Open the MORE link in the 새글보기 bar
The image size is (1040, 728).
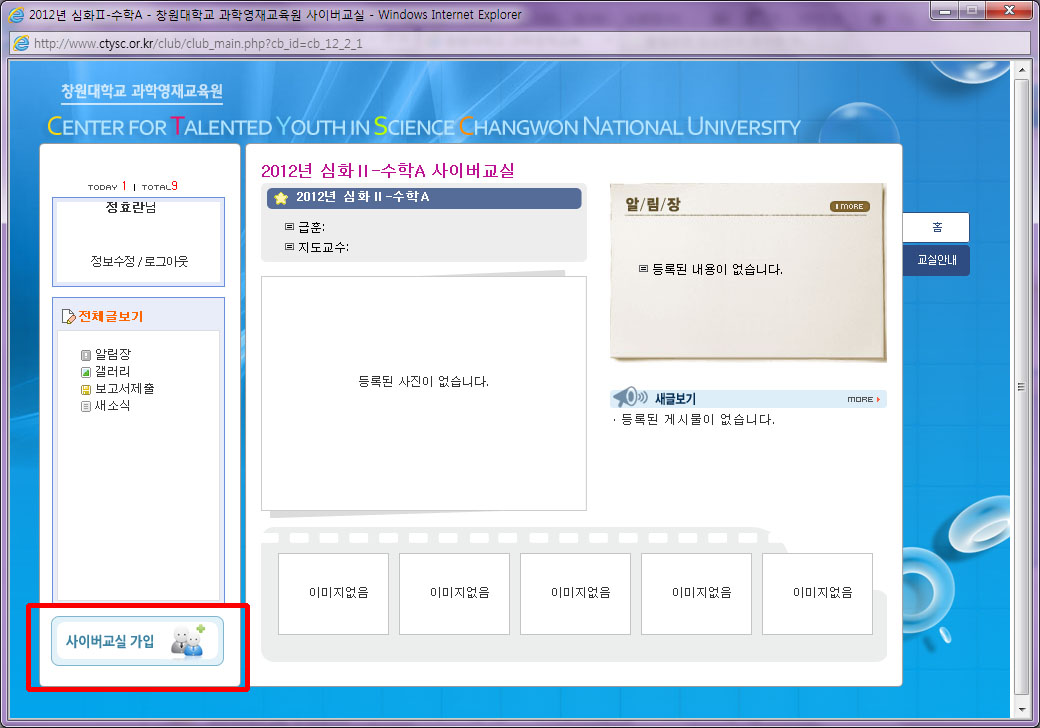(x=863, y=399)
